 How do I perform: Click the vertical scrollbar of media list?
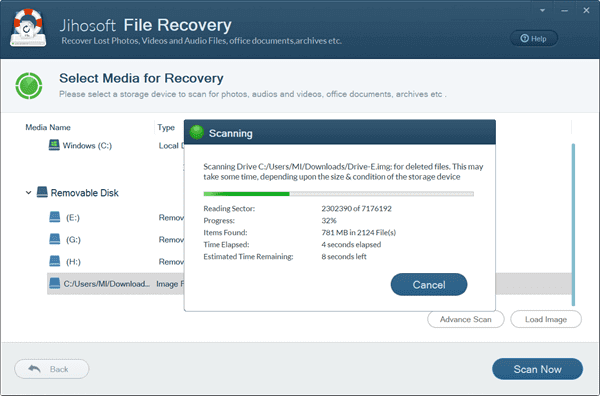click(x=573, y=225)
